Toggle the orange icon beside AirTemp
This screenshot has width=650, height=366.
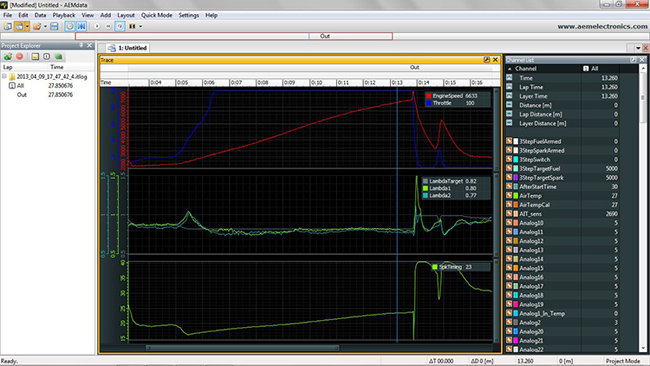click(x=509, y=196)
